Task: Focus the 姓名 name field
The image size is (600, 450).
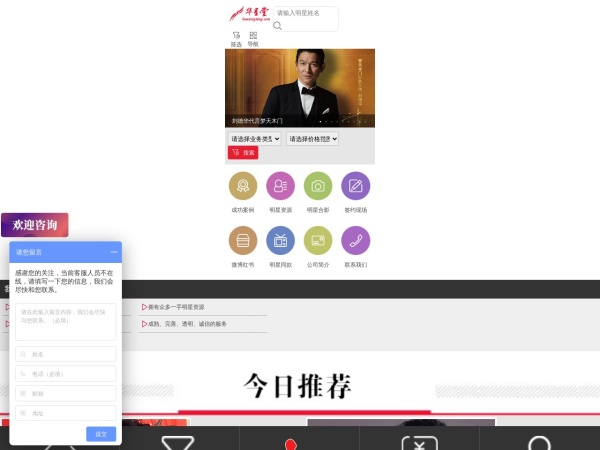Action: tap(65, 354)
